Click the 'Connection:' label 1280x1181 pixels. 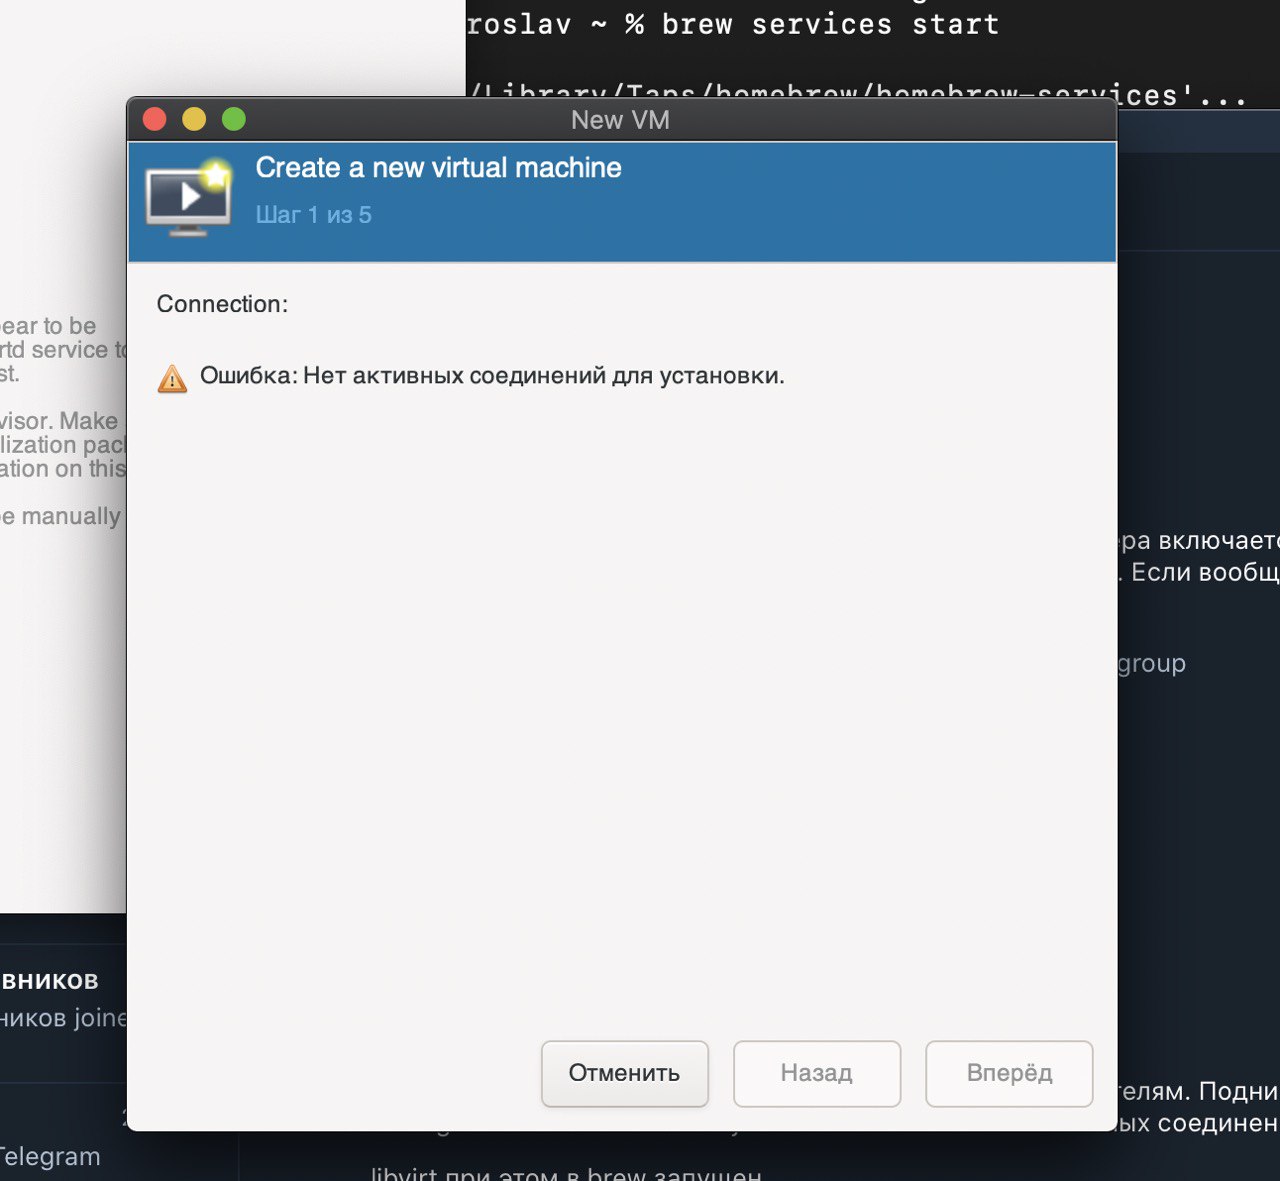(222, 304)
